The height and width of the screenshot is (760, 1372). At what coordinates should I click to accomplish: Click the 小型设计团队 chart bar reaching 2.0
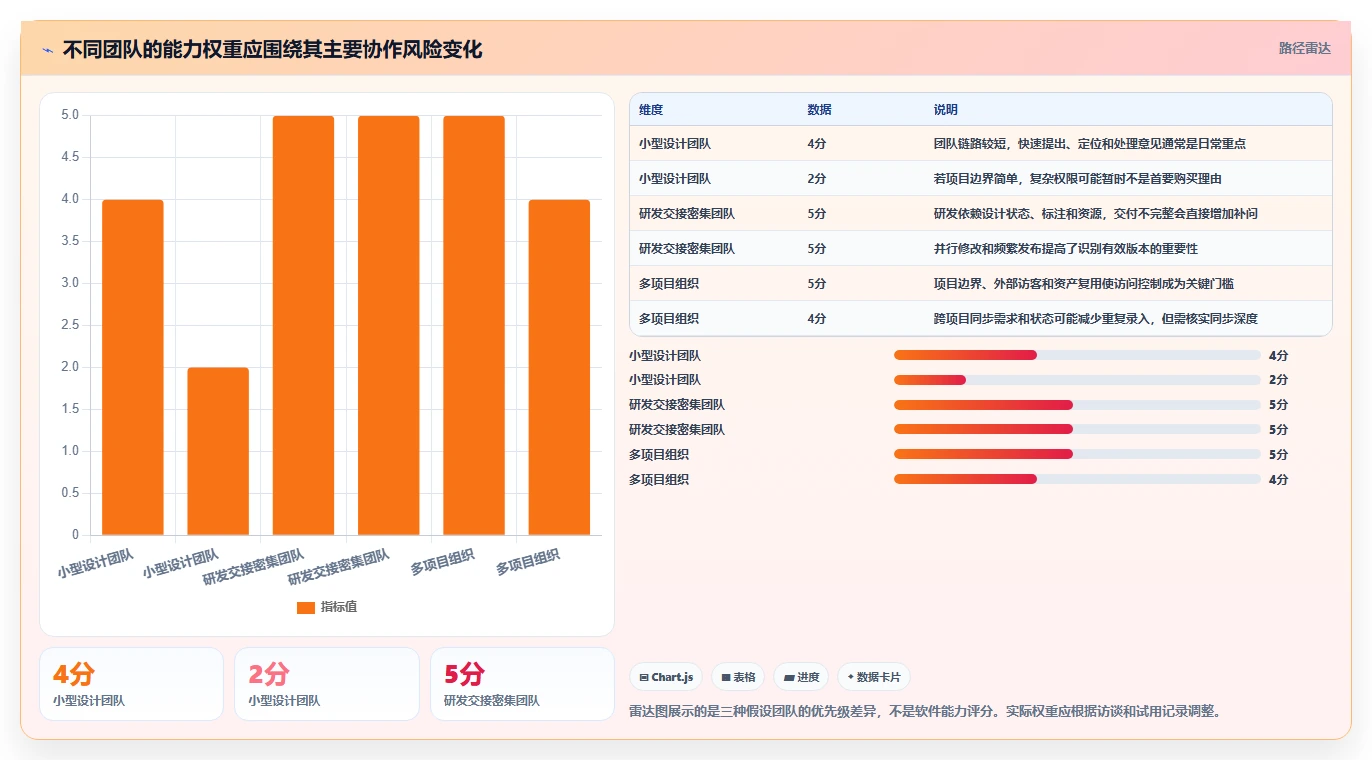point(218,451)
